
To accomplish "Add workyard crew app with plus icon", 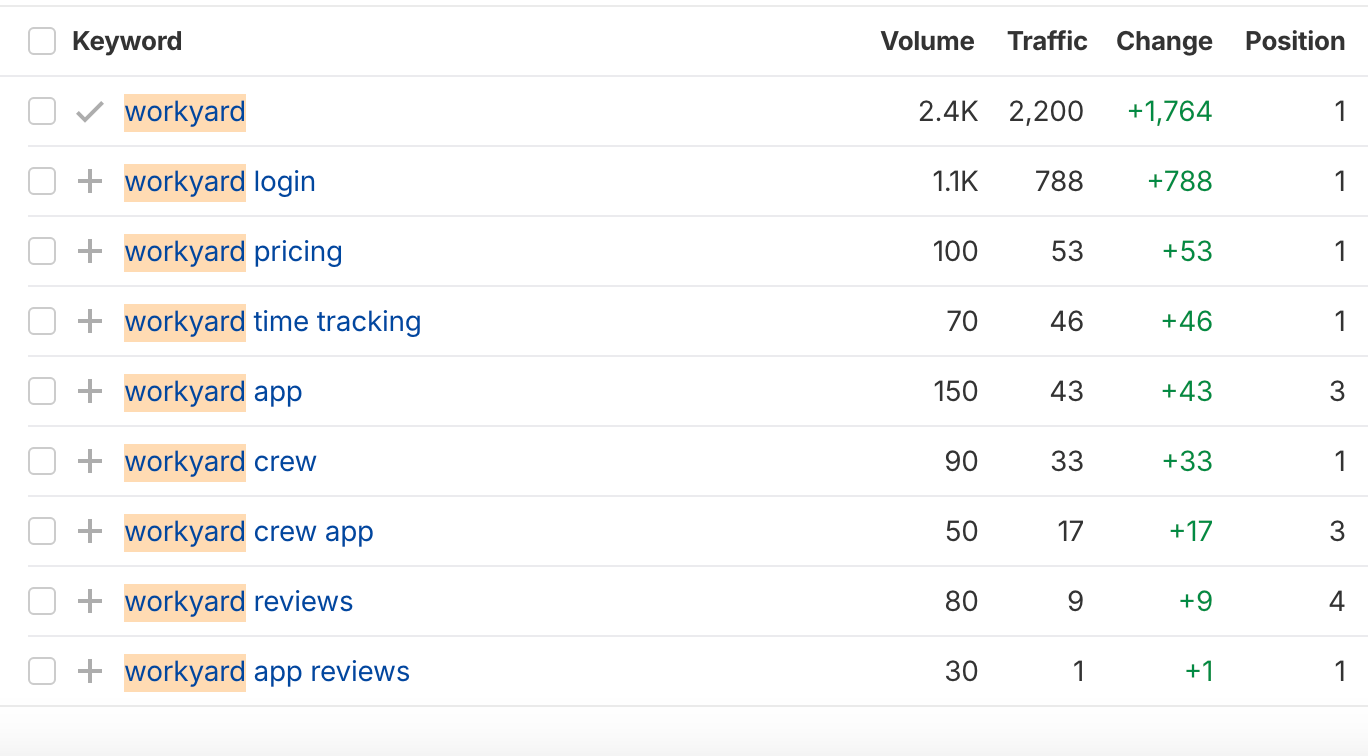I will coord(90,532).
